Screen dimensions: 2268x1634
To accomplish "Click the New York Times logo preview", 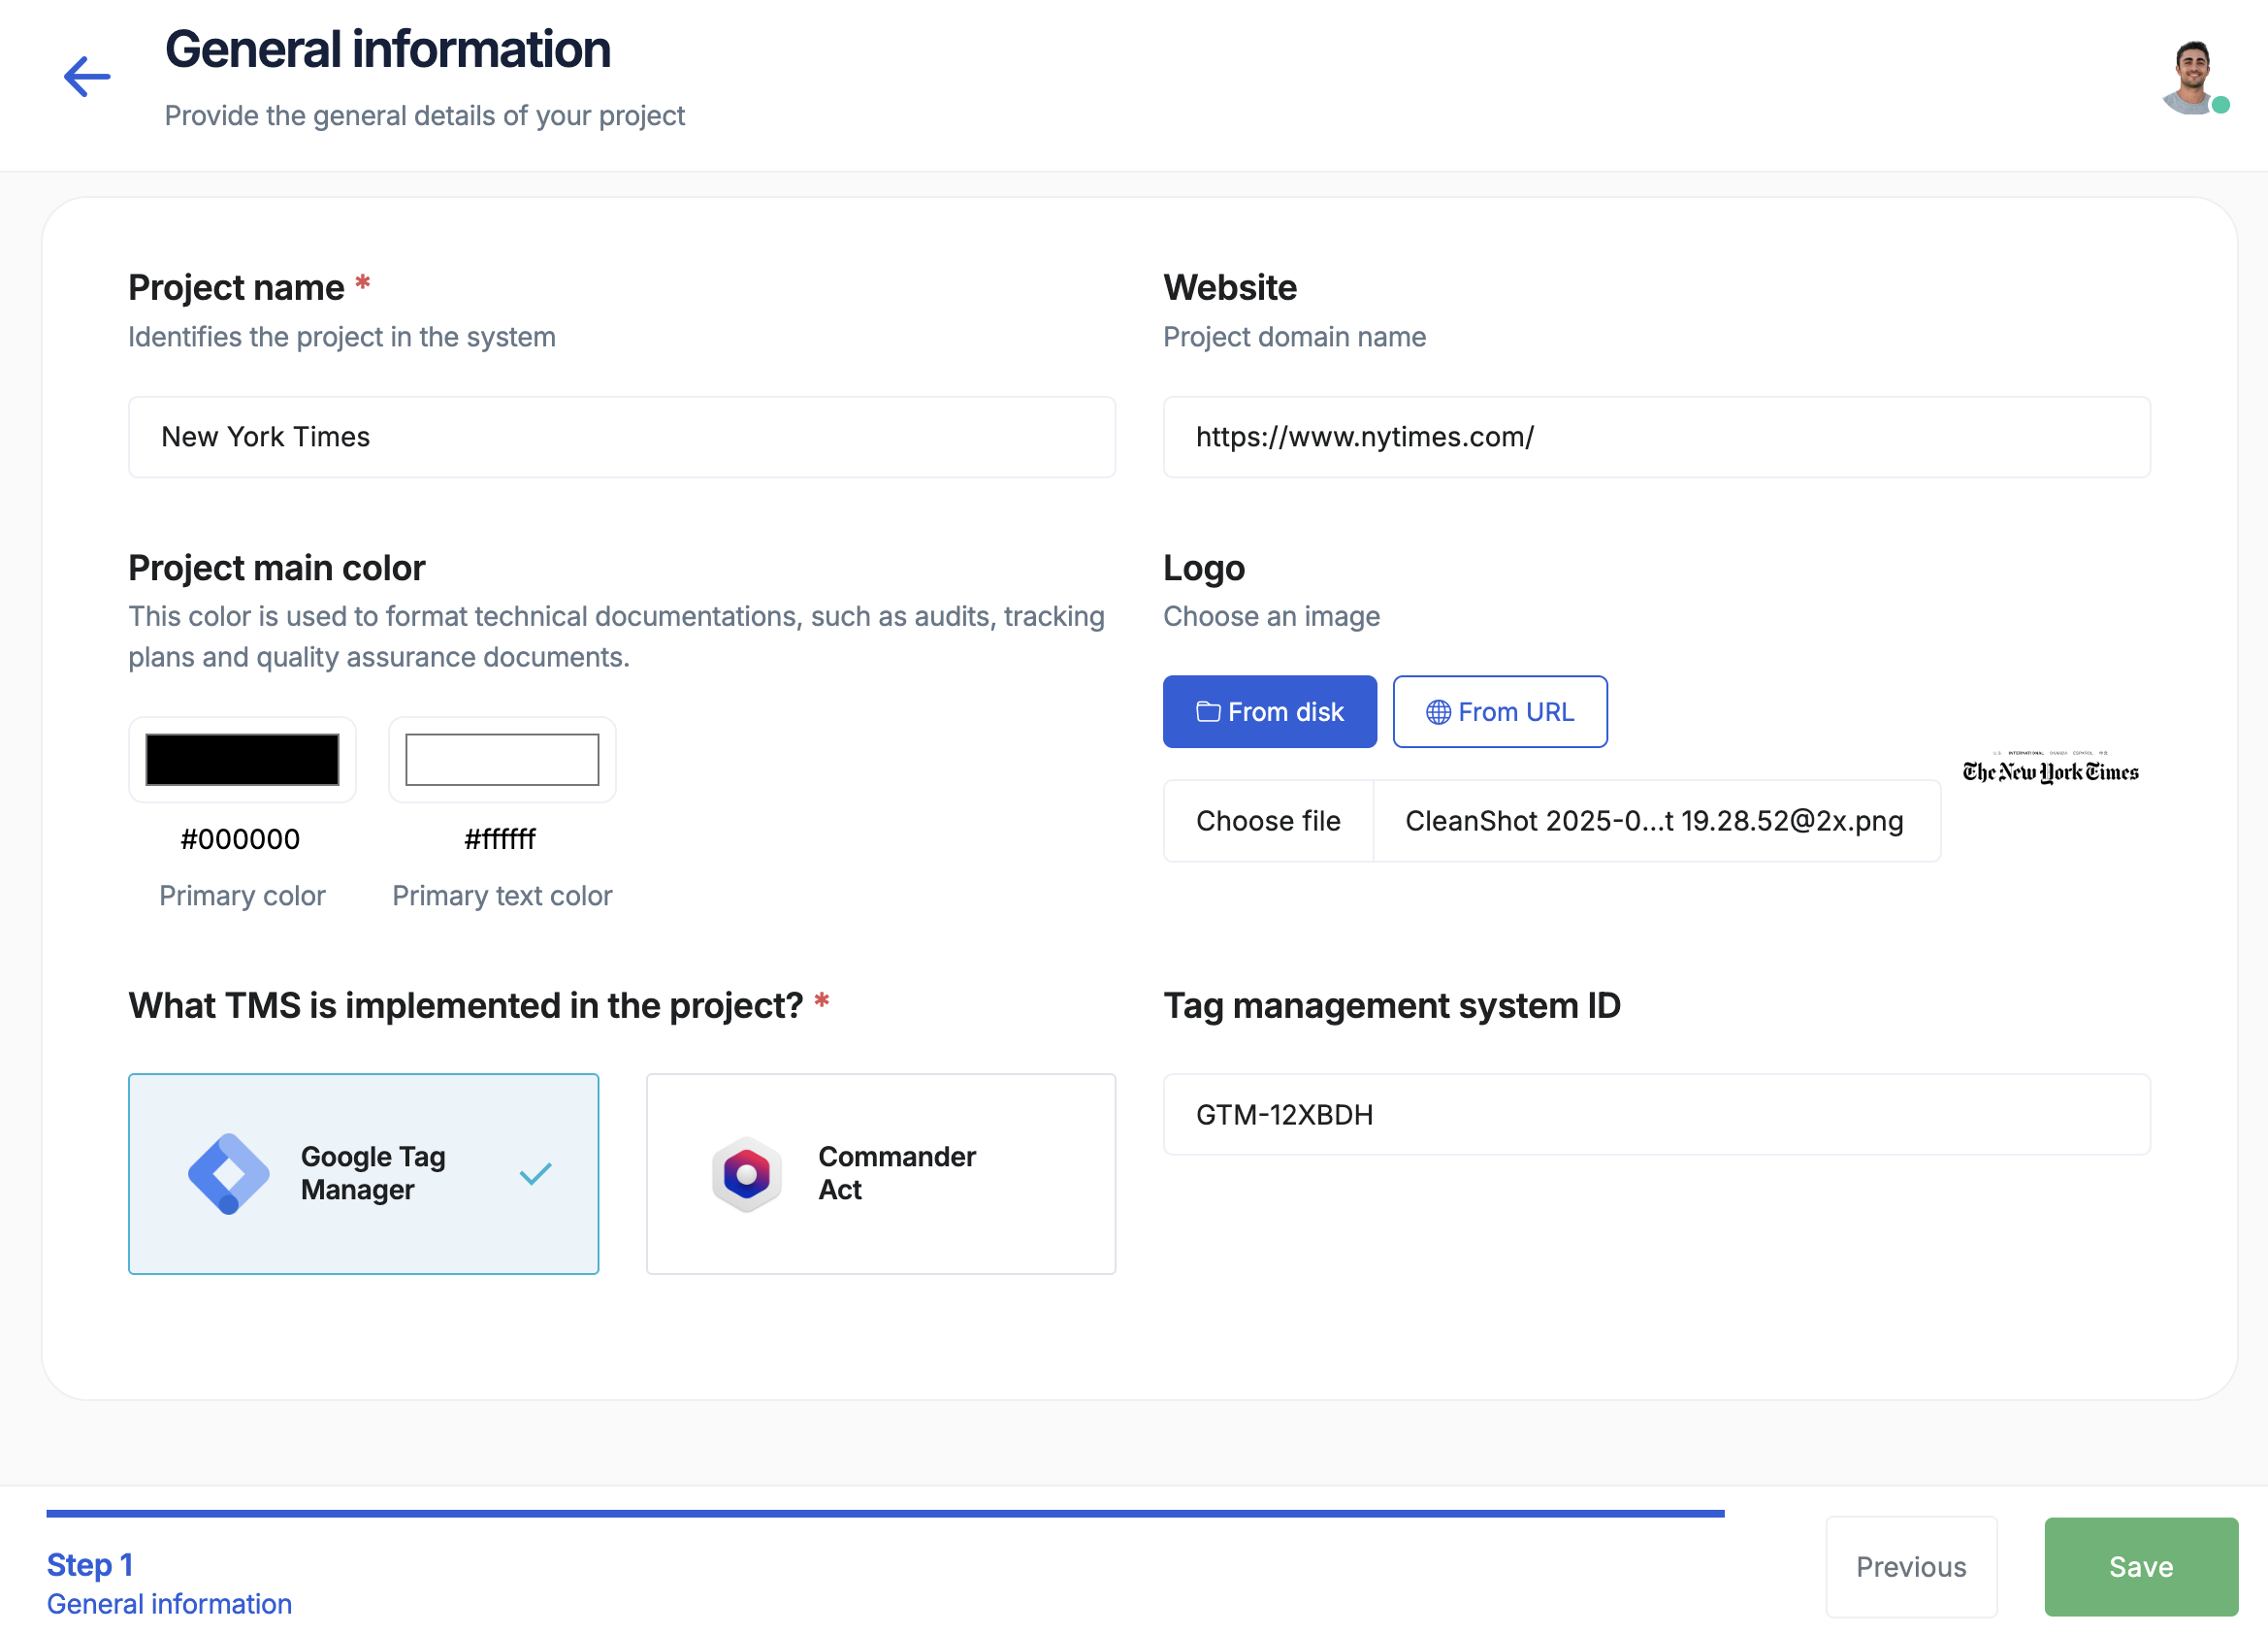I will click(2050, 769).
